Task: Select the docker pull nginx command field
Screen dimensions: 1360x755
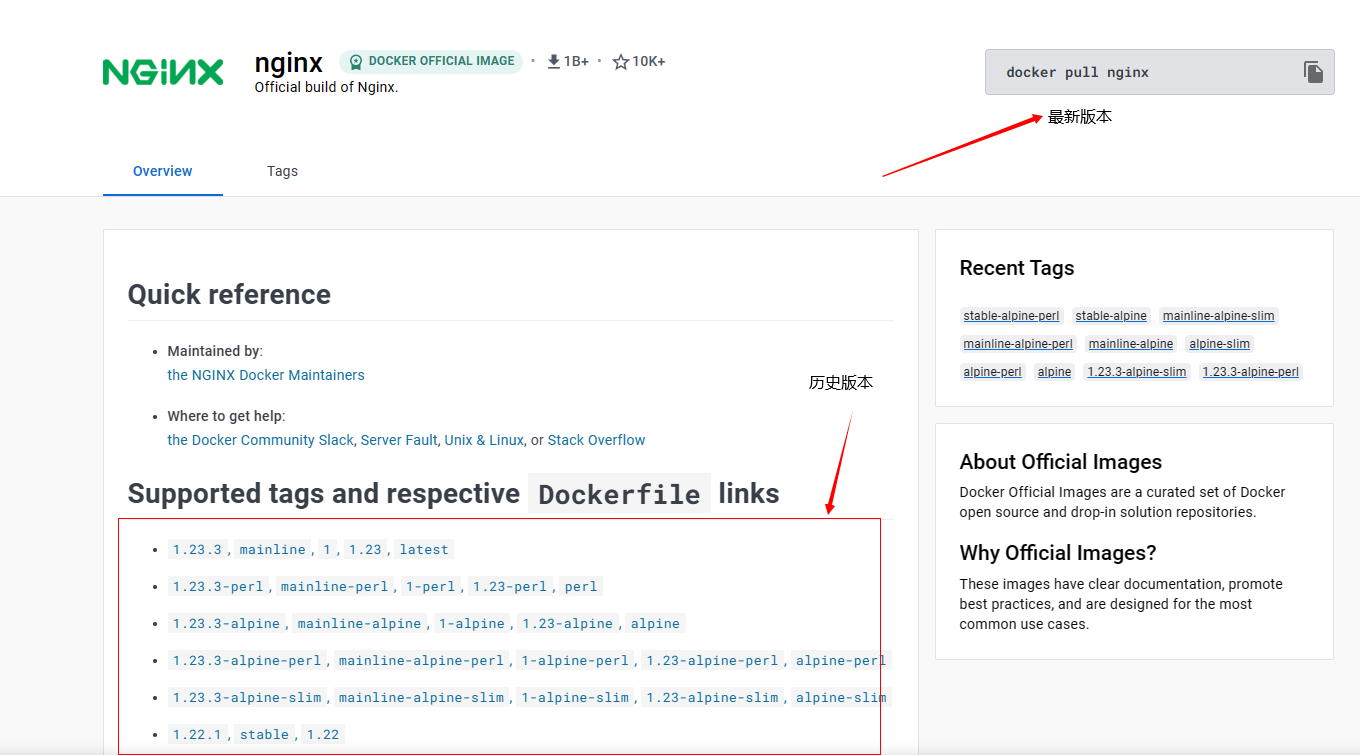Action: [1159, 72]
